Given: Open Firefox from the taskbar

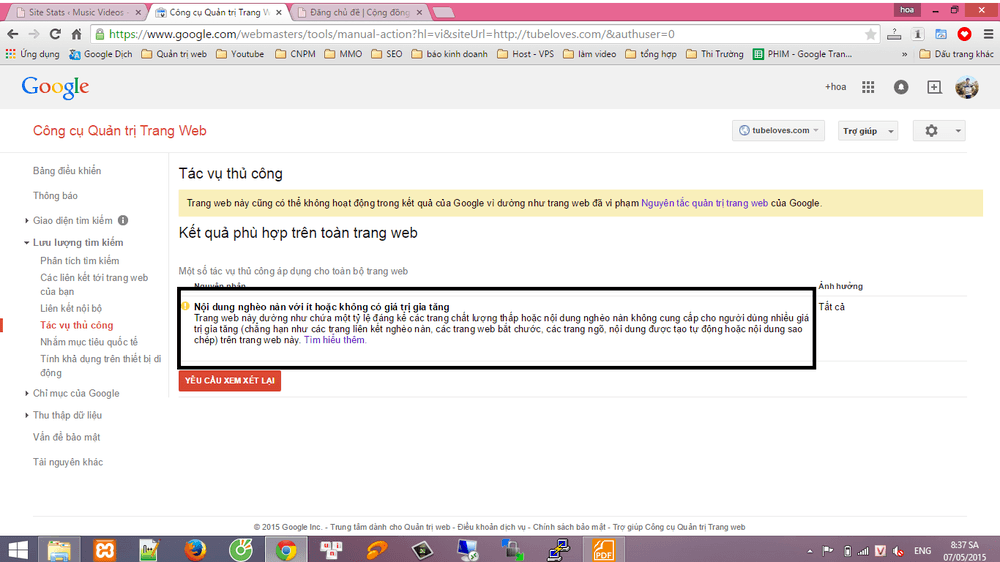Looking at the screenshot, I should coord(195,549).
